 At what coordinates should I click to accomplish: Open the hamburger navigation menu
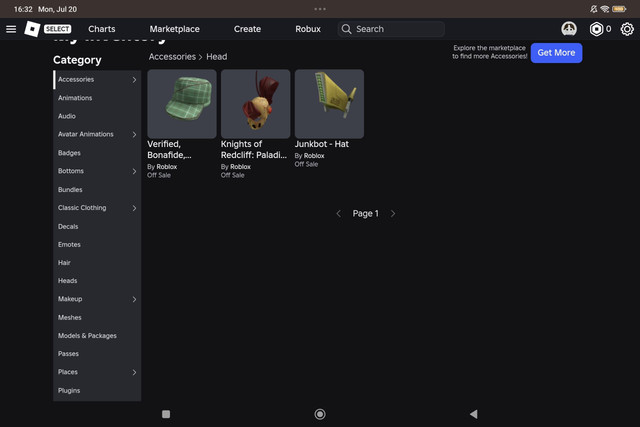pyautogui.click(x=11, y=29)
